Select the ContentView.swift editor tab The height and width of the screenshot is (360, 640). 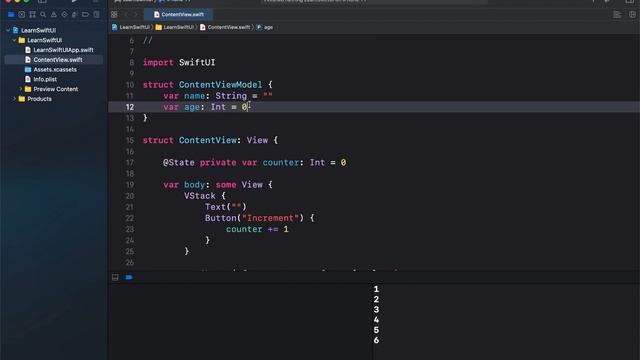click(x=178, y=15)
